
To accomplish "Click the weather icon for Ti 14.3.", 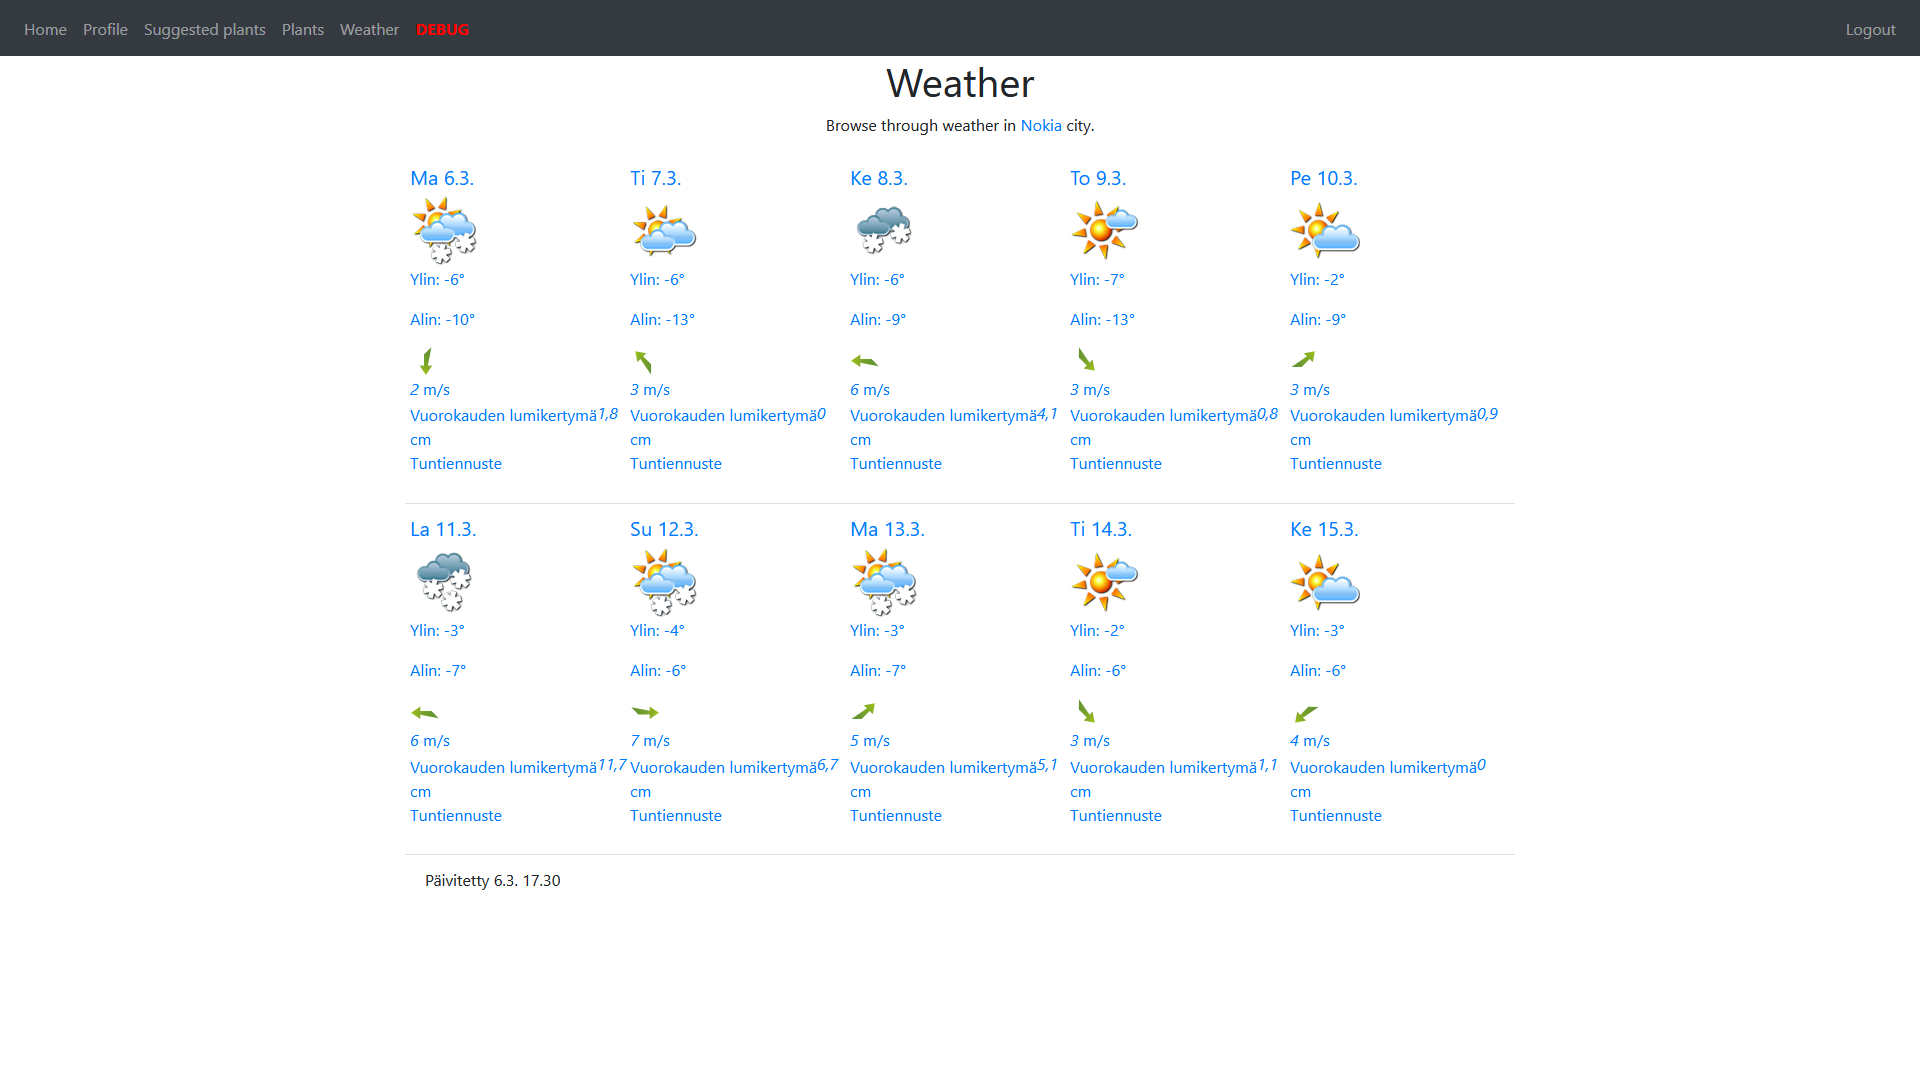I will [x=1104, y=581].
